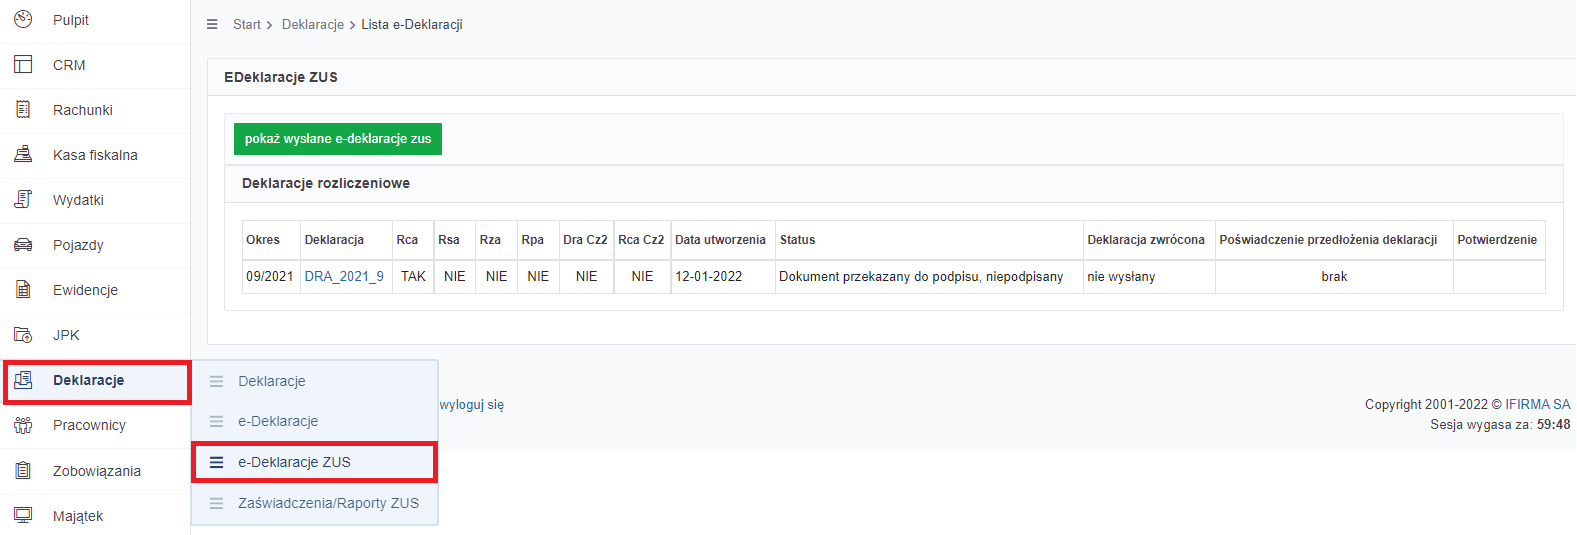Click the wyloguj się logout link
The width and height of the screenshot is (1577, 535).
472,404
